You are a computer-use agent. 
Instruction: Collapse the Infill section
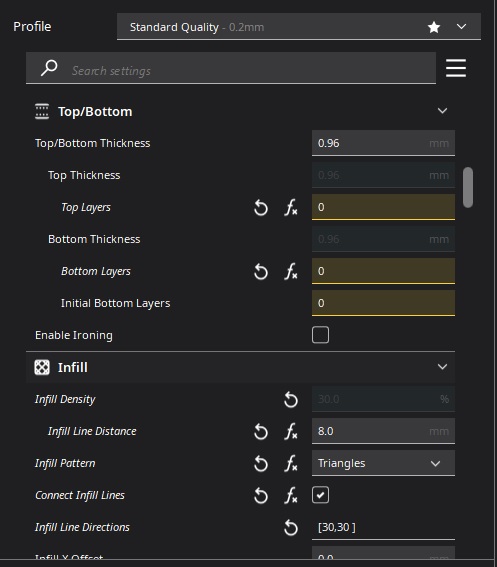(x=442, y=367)
